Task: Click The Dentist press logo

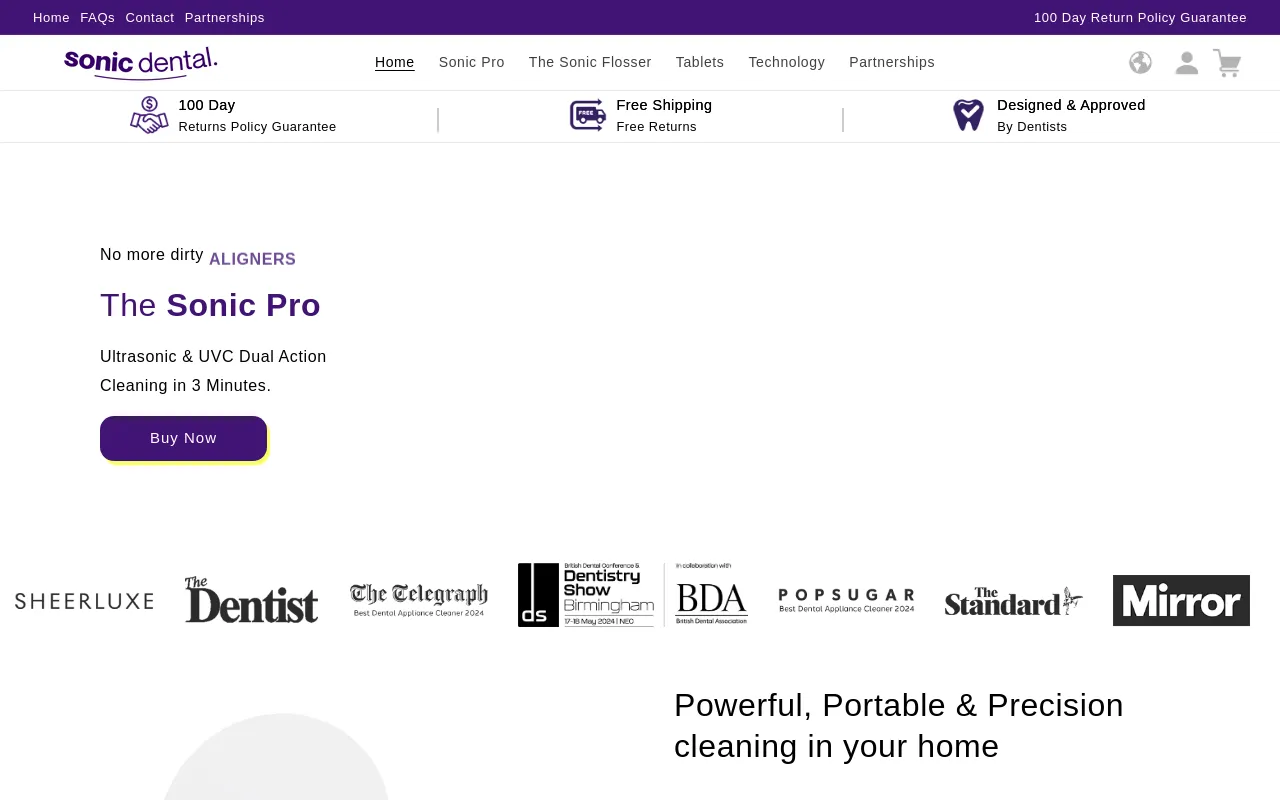Action: click(x=251, y=600)
